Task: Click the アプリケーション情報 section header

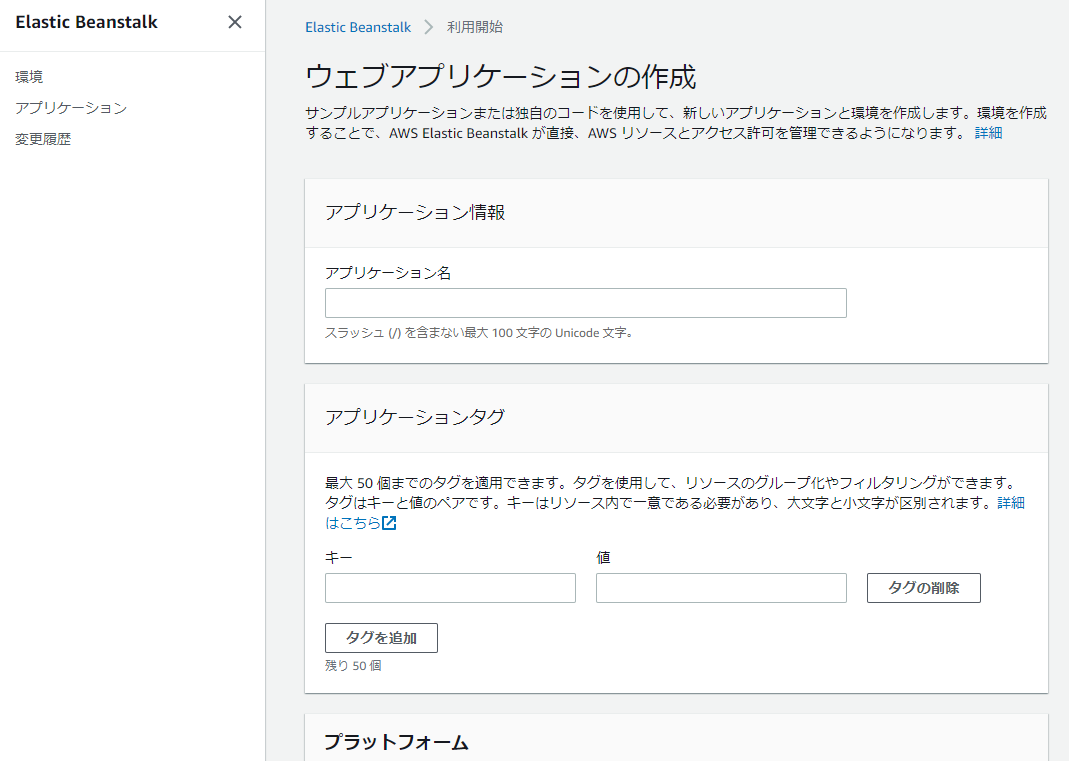Action: tap(415, 213)
